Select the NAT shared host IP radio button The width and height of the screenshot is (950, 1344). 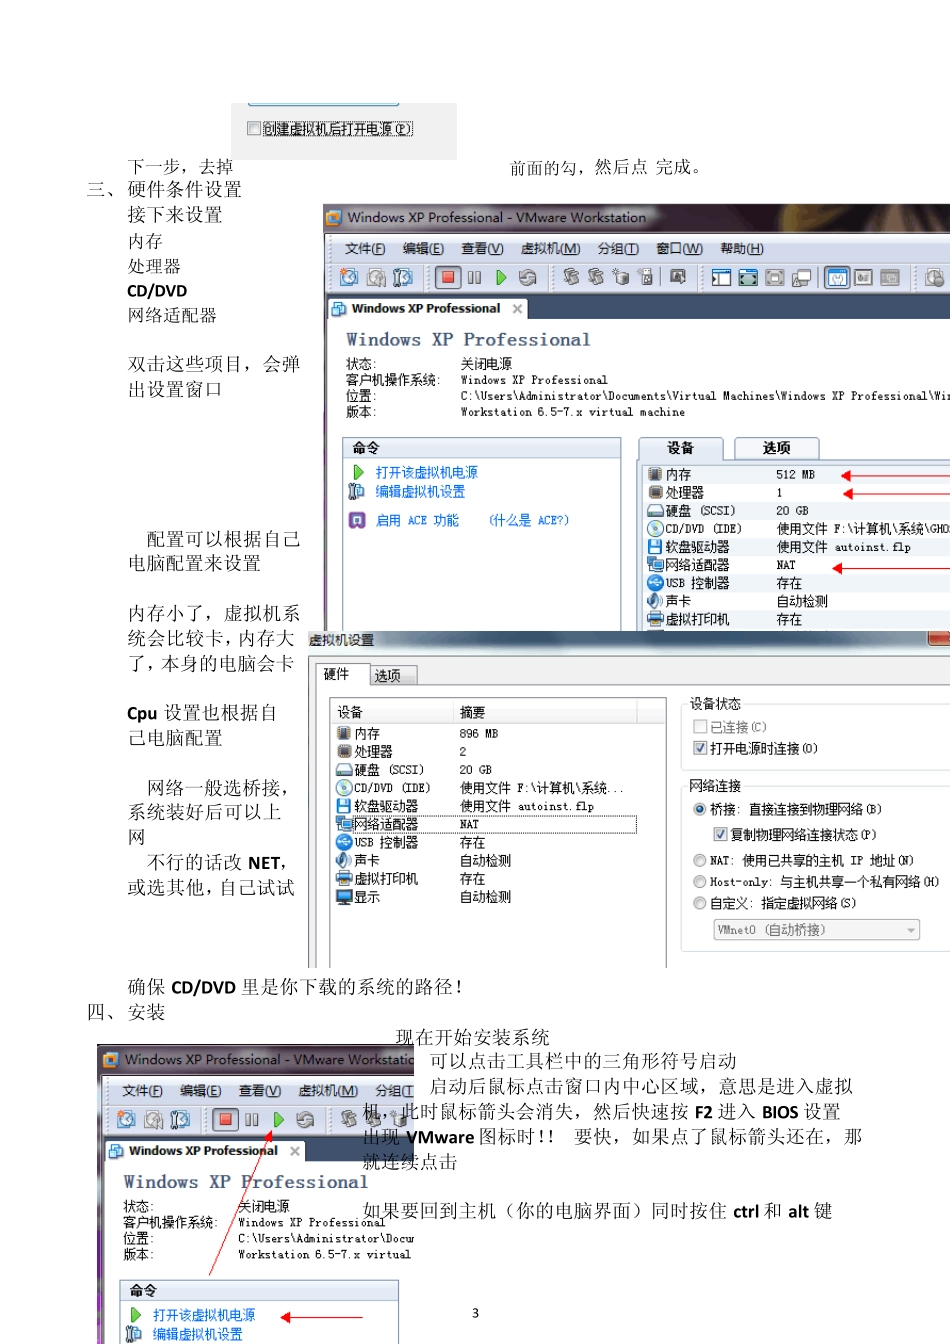tap(700, 860)
